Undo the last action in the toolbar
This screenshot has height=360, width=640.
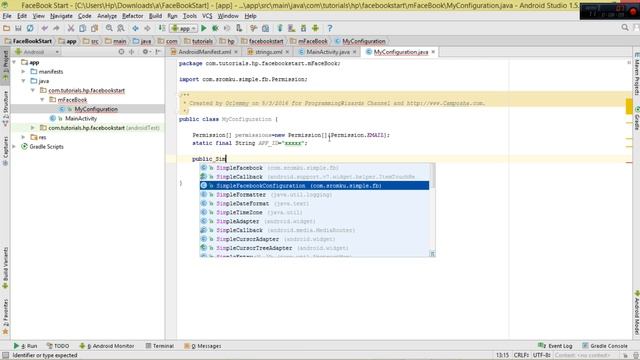pyautogui.click(x=44, y=28)
